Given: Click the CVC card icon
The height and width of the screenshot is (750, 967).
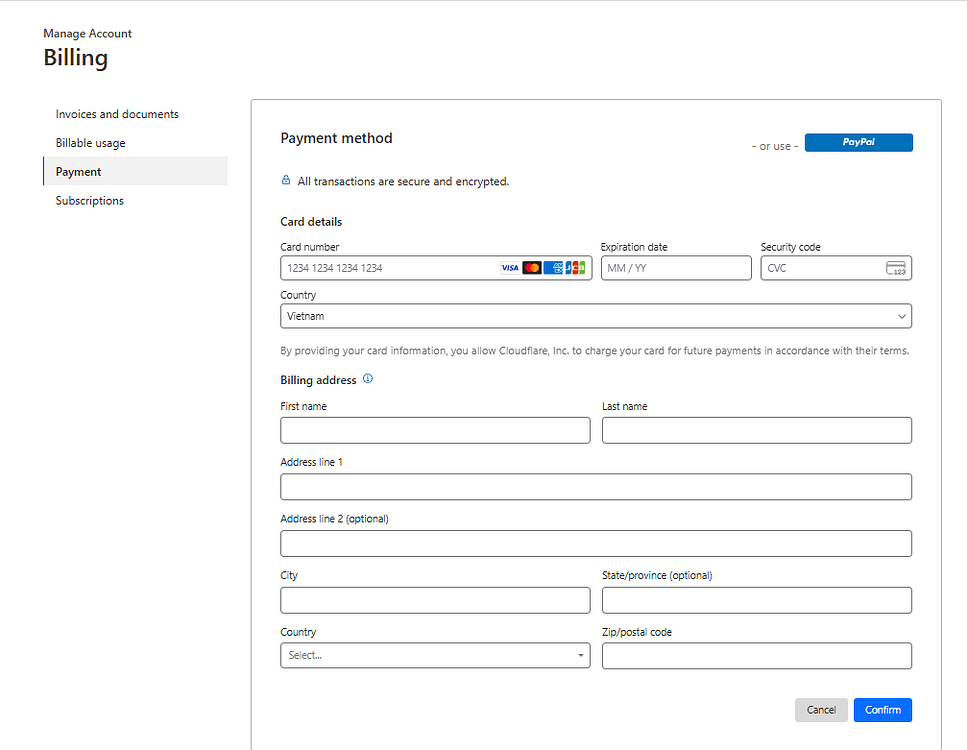Looking at the screenshot, I should [895, 268].
